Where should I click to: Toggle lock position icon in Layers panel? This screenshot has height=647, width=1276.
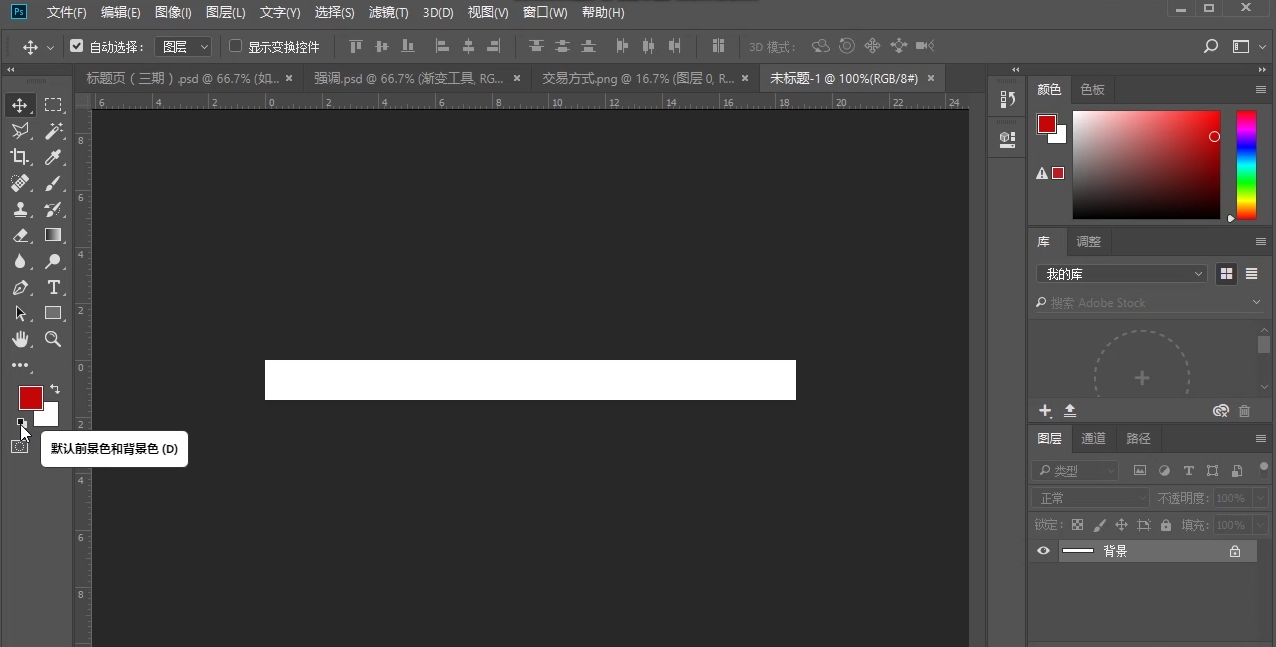tap(1121, 525)
